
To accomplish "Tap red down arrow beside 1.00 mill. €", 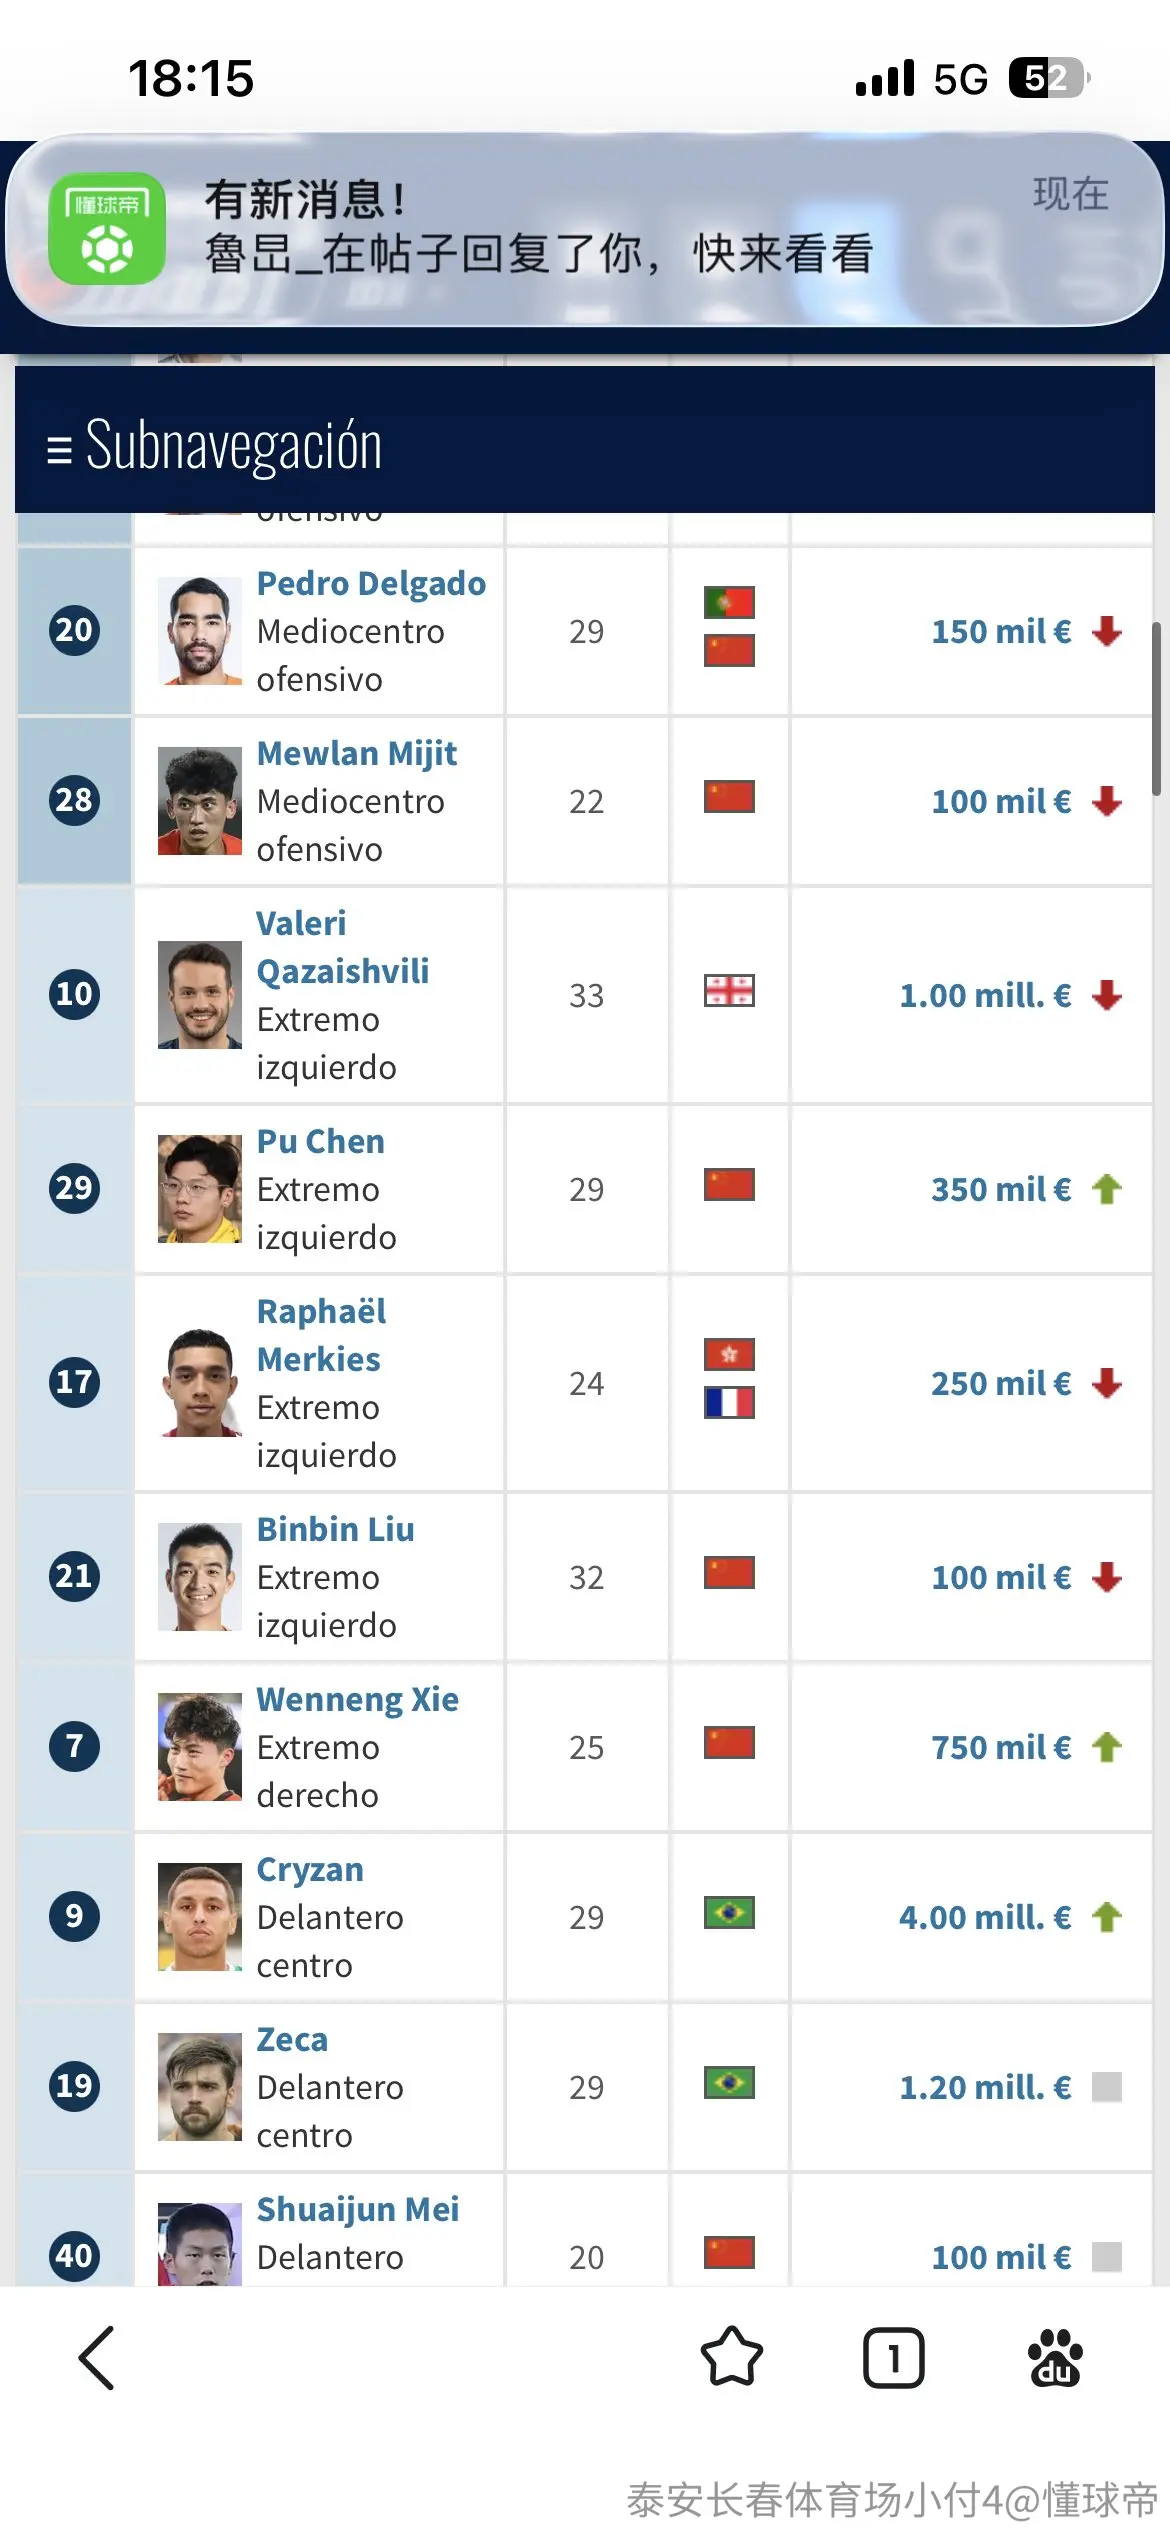I will [1107, 995].
